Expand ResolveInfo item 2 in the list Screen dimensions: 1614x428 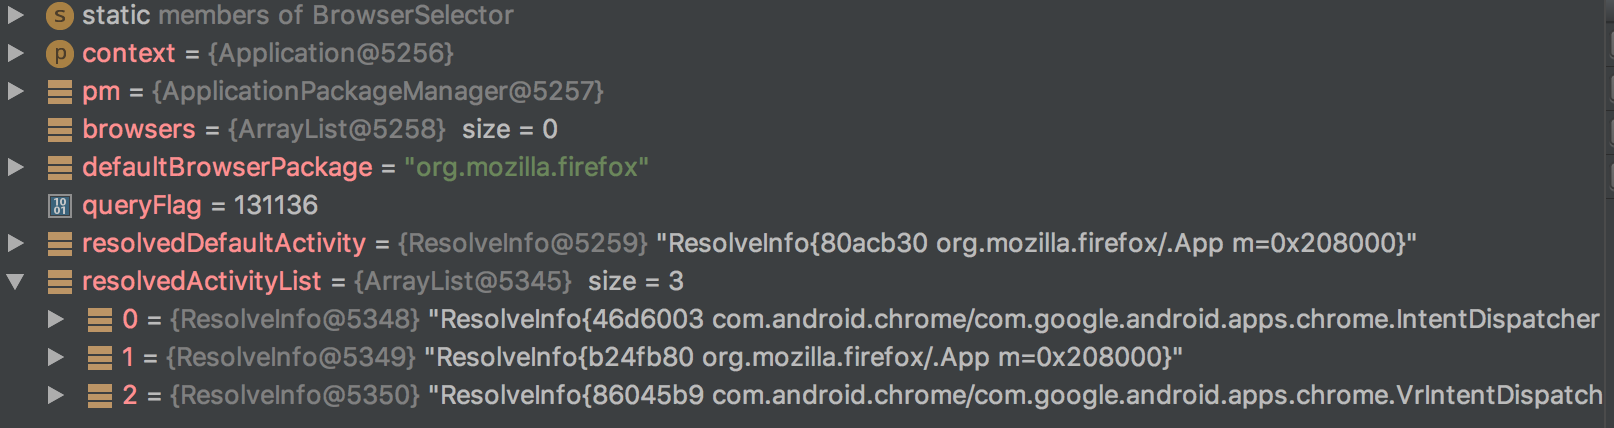(x=56, y=395)
